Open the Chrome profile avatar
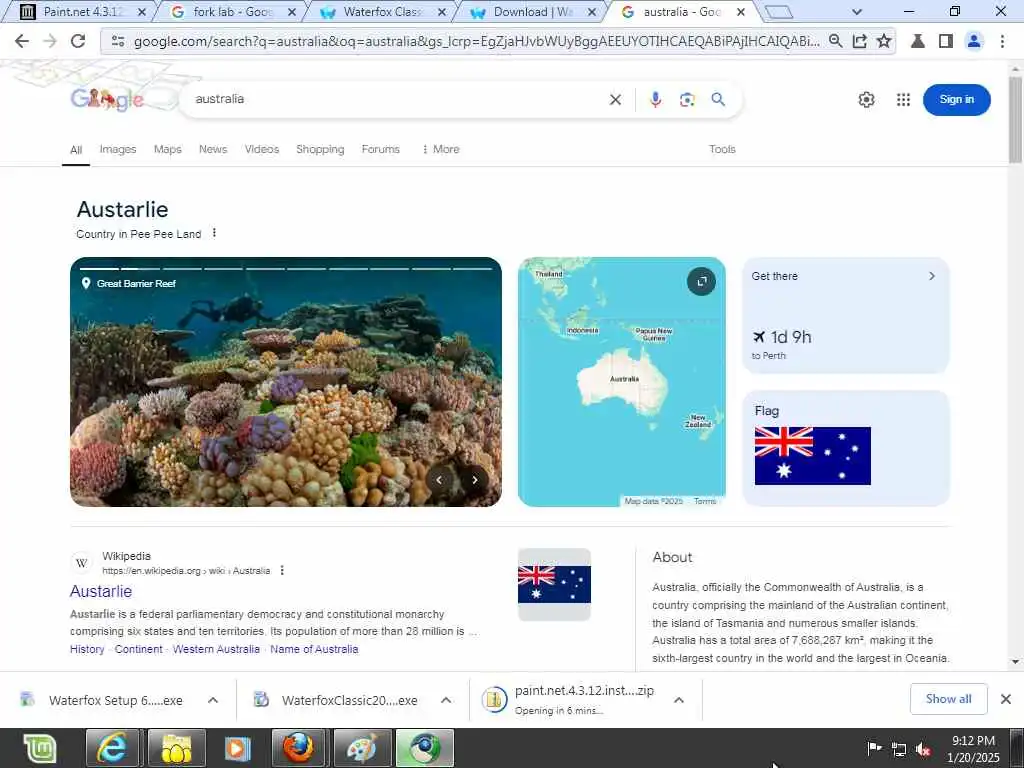 click(x=974, y=41)
